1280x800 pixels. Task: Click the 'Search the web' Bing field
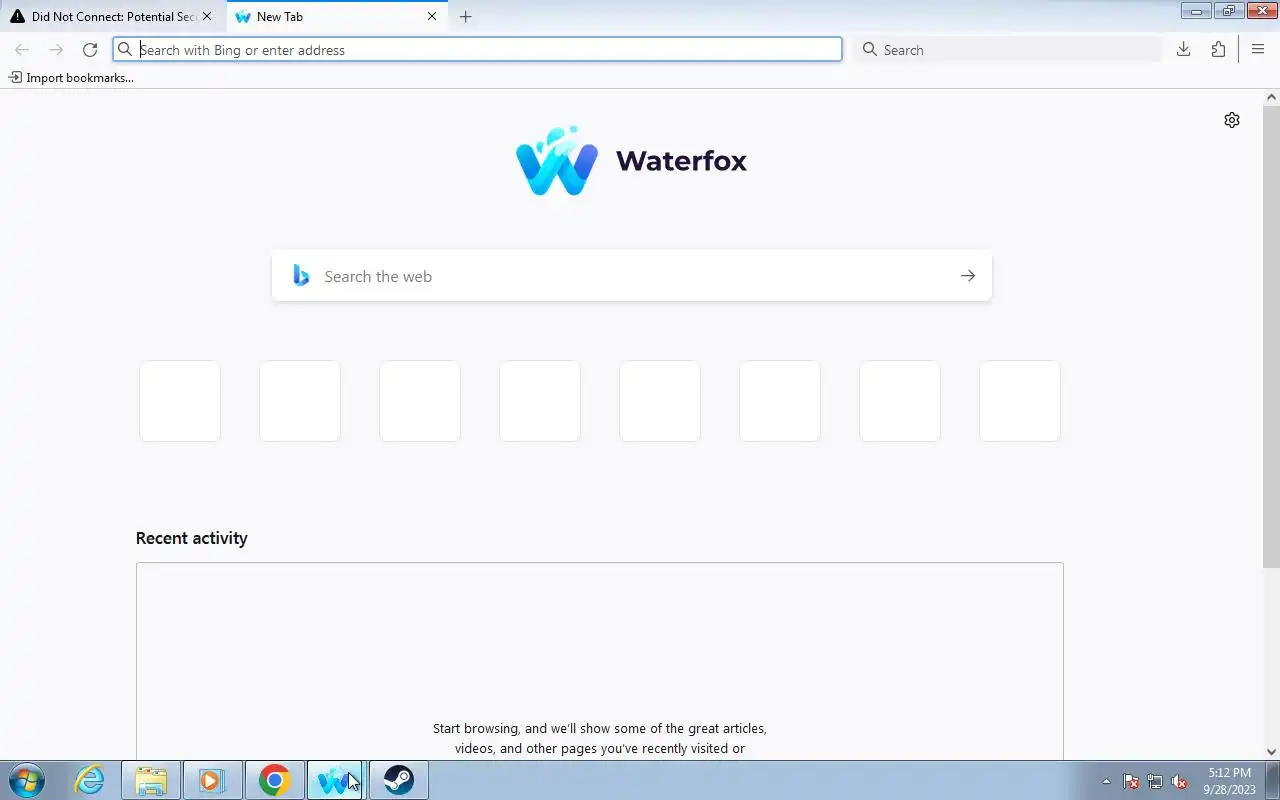pos(632,276)
